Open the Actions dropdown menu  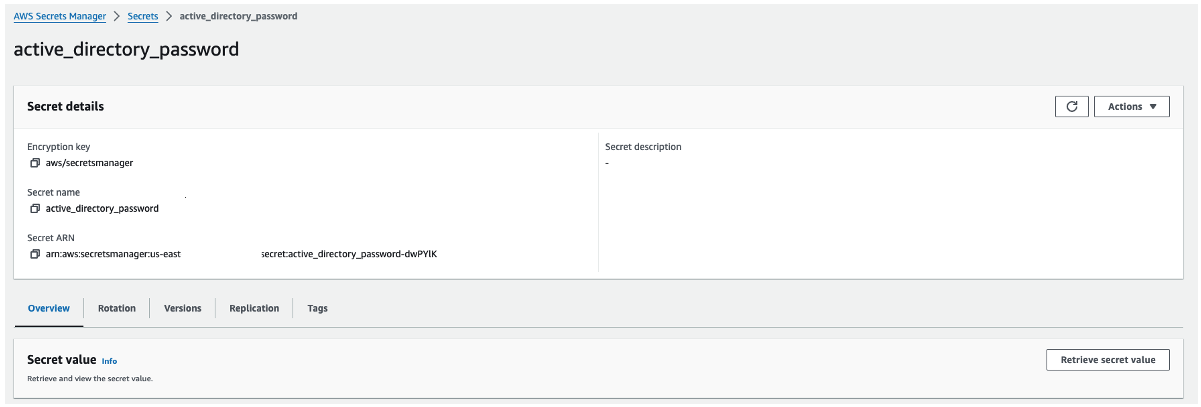tap(1132, 106)
